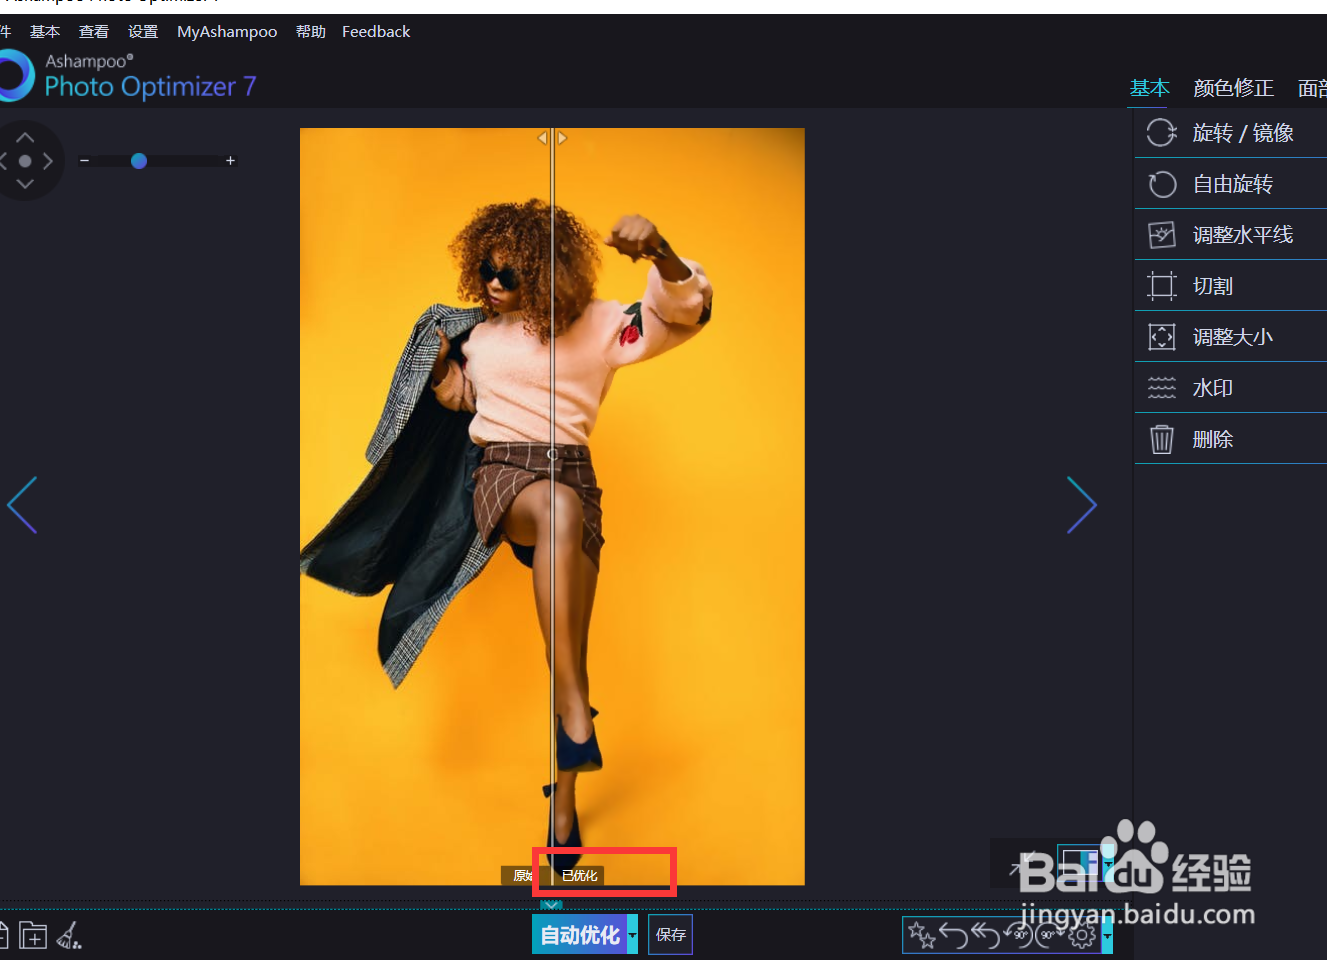Toggle the split before/after view icon

1080,863
